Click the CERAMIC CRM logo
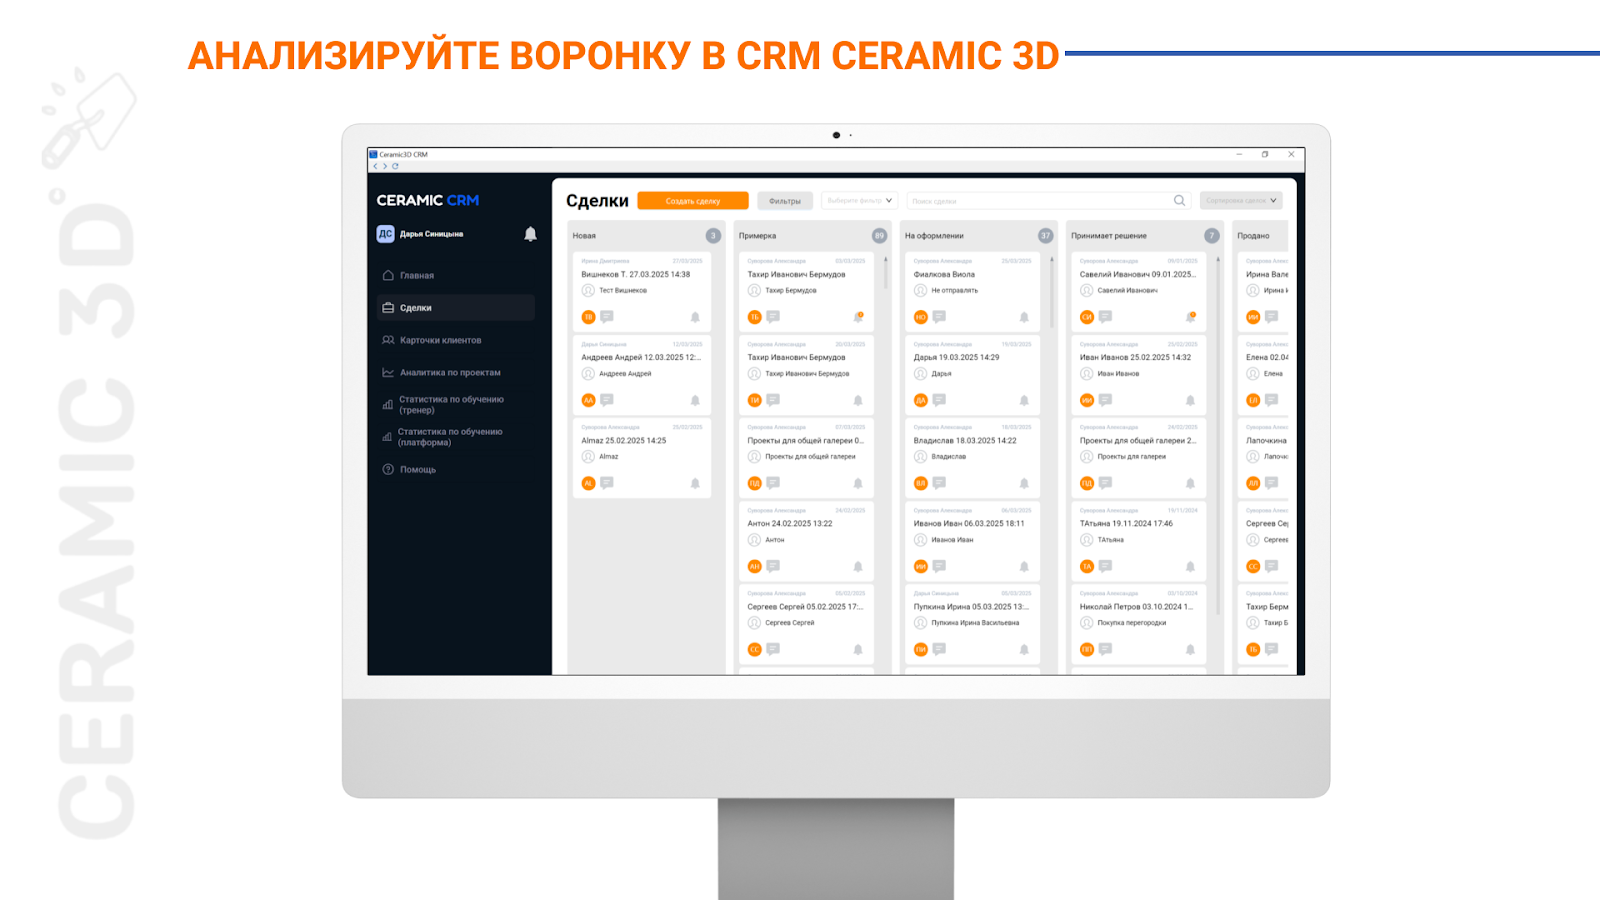 pos(428,200)
